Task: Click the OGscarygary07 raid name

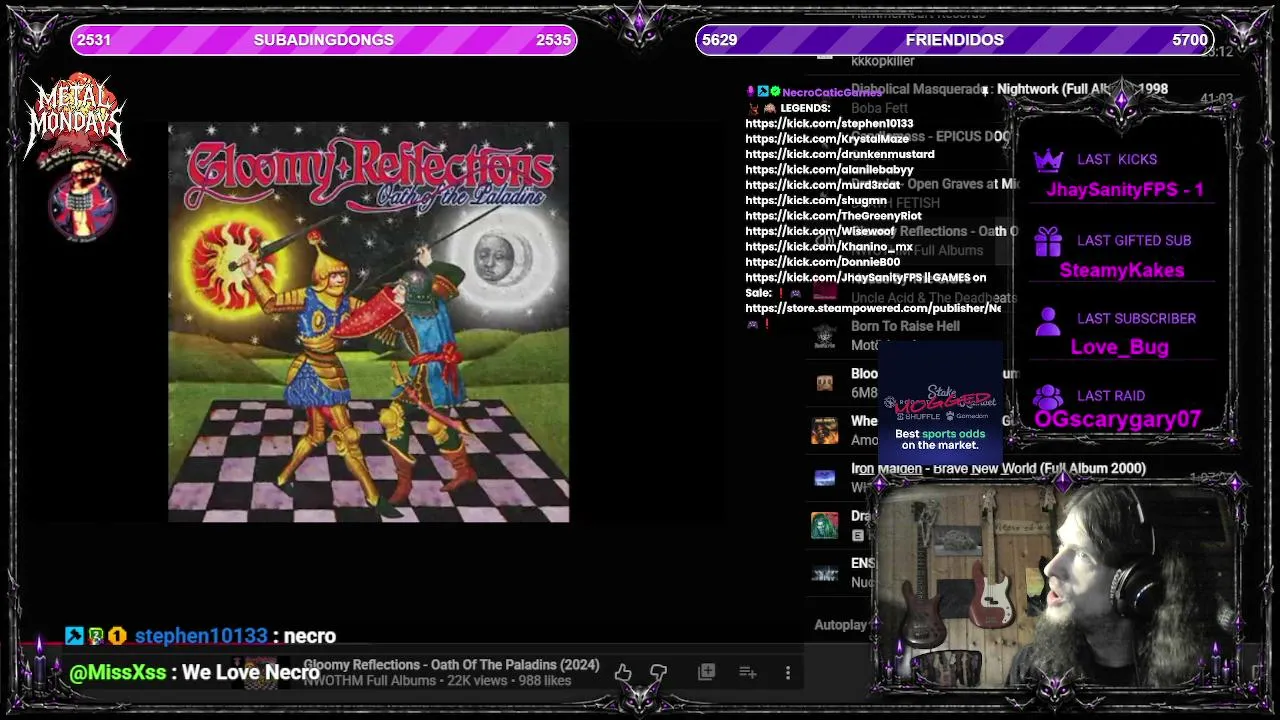Action: (1117, 420)
